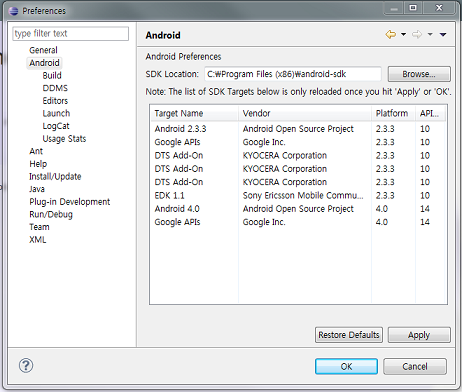Select the EDK 1.1 target row

click(x=298, y=196)
